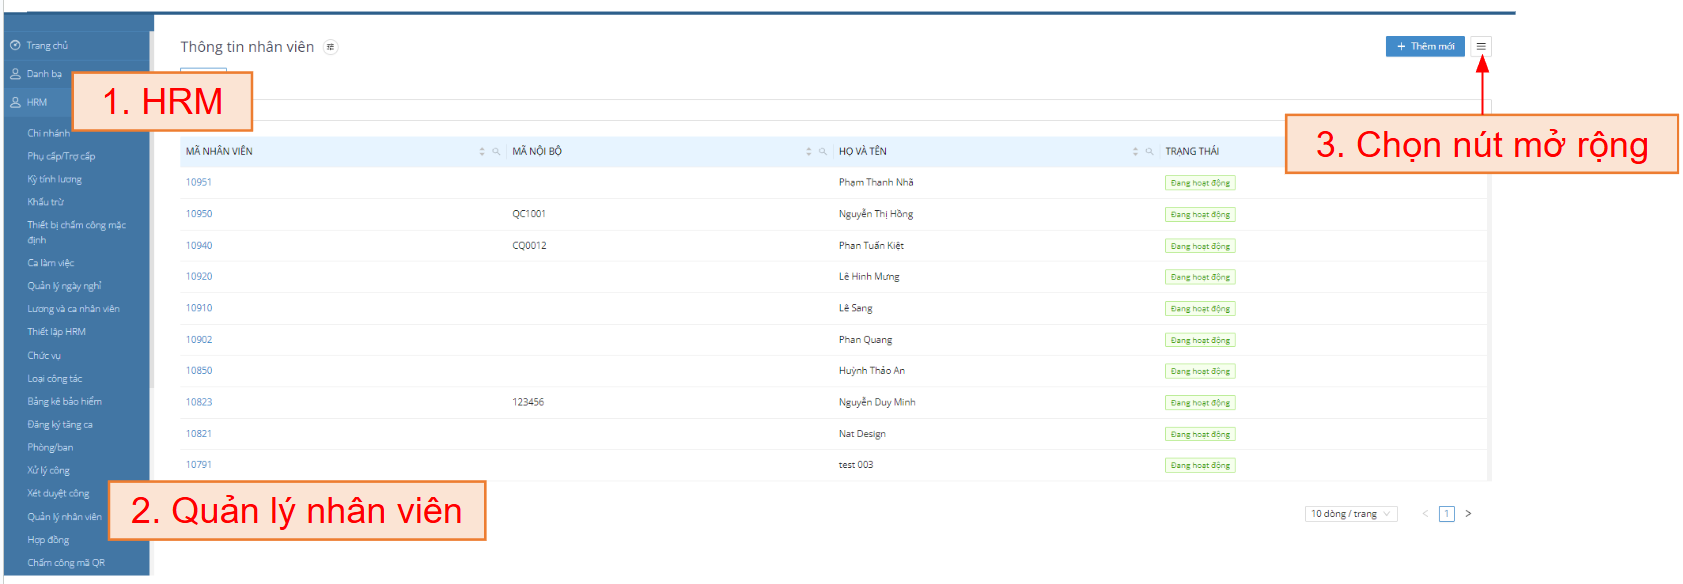The image size is (1683, 584).
Task: Click the Thêm mới button
Action: pyautogui.click(x=1425, y=46)
